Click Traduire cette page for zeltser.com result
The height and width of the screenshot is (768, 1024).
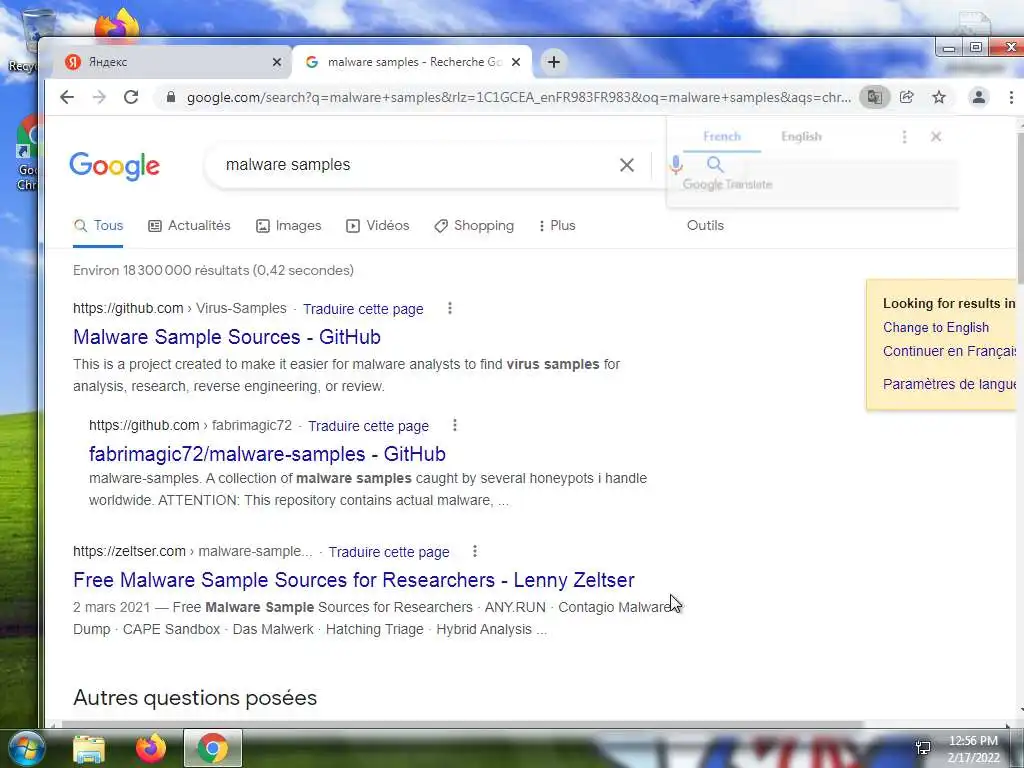[389, 552]
